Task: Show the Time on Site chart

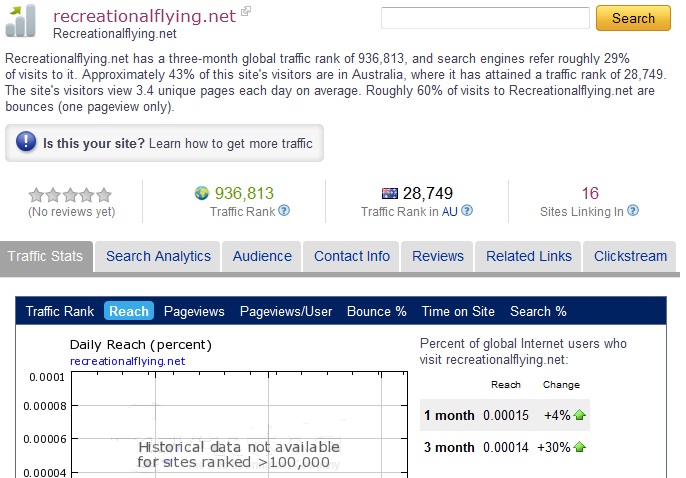Action: pyautogui.click(x=458, y=311)
